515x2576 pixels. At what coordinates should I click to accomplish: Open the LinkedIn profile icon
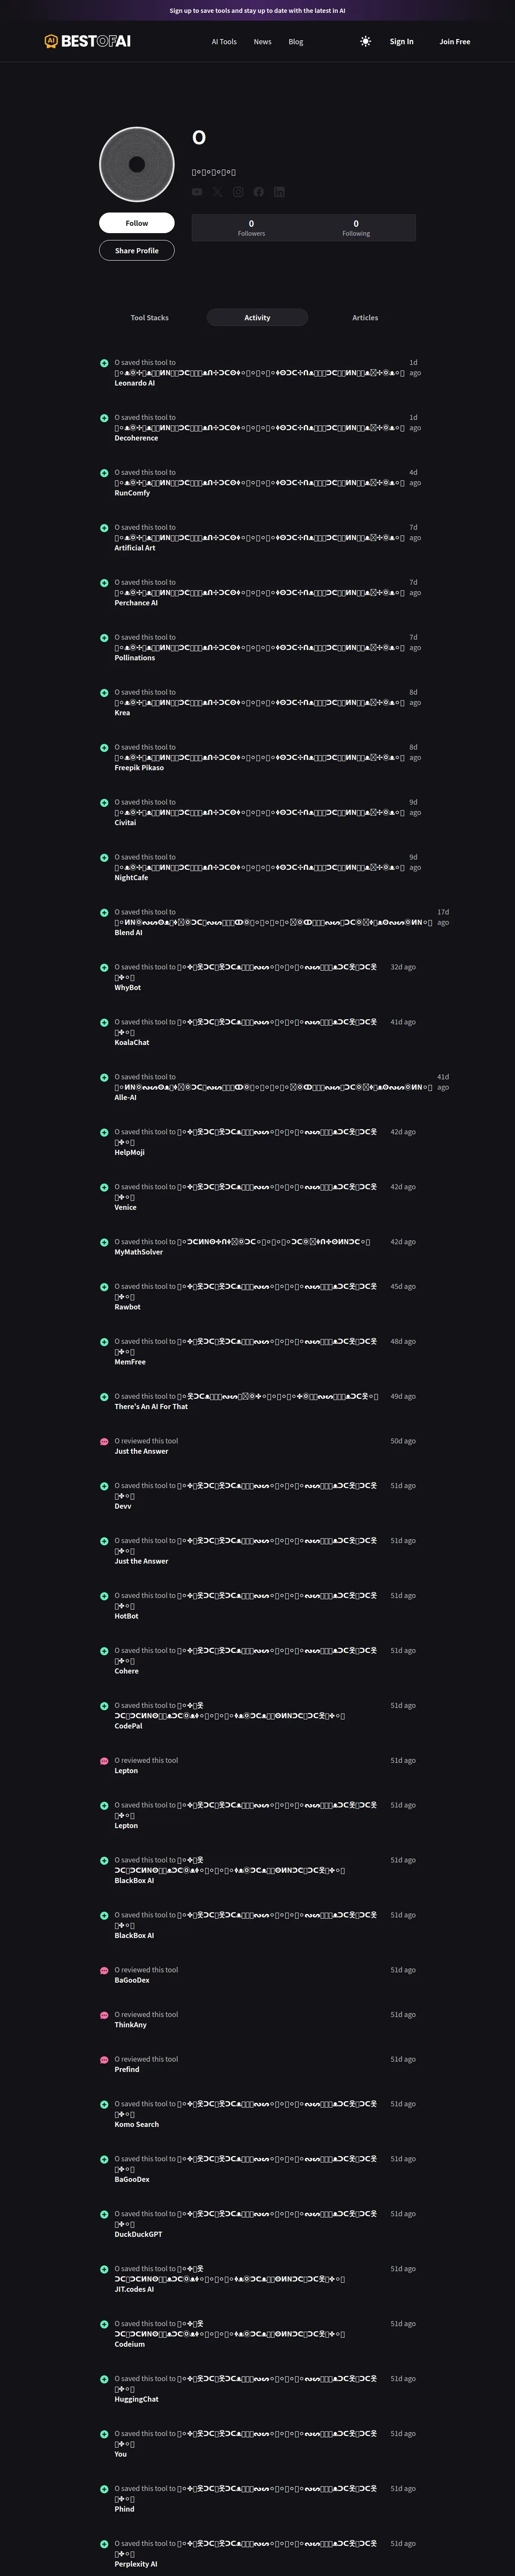click(279, 192)
